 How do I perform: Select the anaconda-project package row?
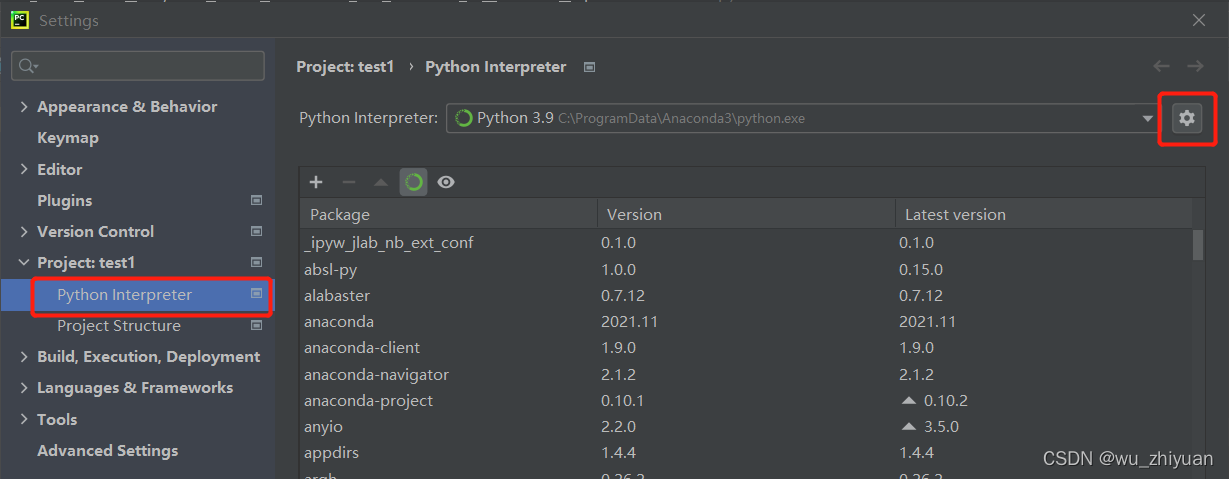pos(746,400)
